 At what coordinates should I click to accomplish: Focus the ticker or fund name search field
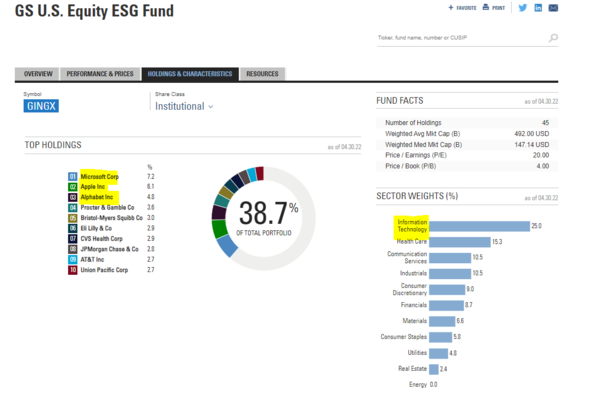click(x=460, y=39)
